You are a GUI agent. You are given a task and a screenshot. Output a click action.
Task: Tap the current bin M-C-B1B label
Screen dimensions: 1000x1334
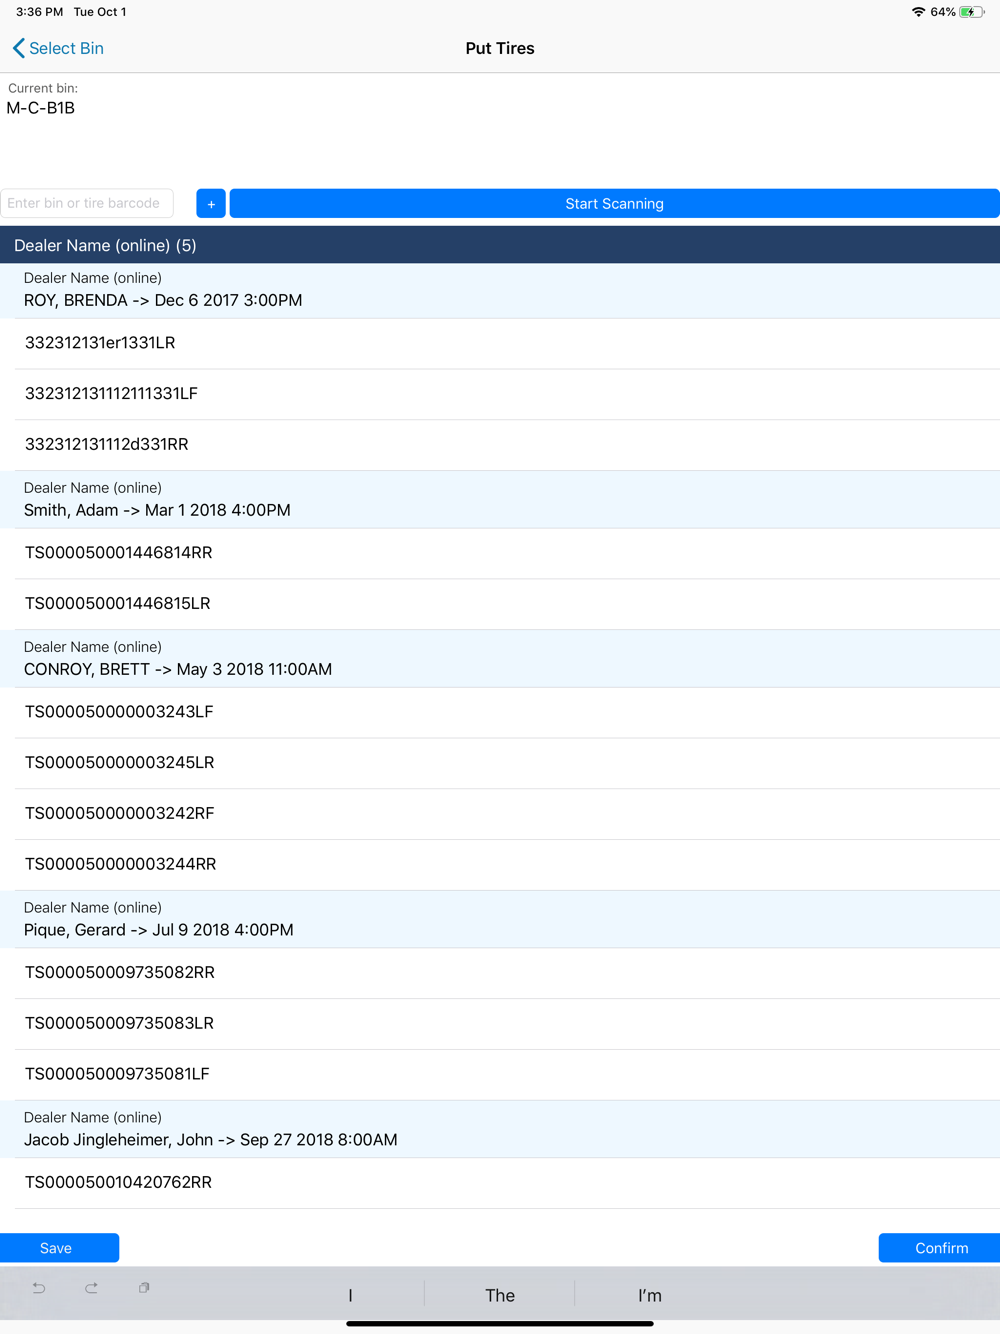click(x=41, y=108)
